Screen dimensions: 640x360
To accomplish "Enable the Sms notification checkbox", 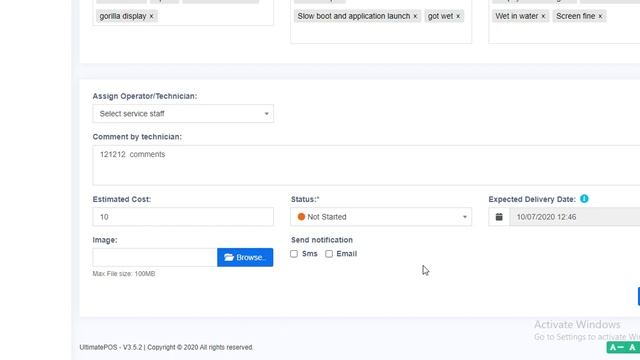I will click(x=294, y=254).
